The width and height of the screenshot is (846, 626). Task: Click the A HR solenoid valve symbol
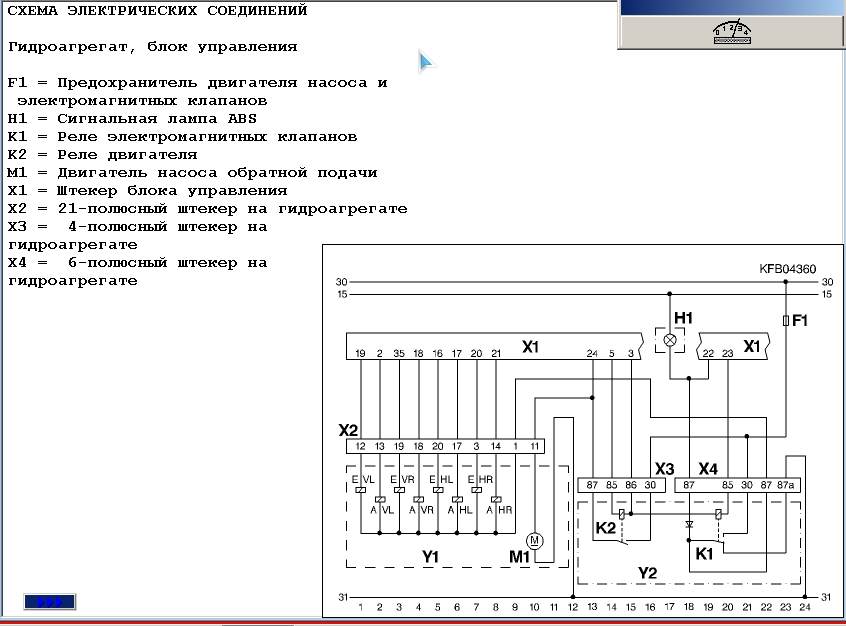coord(495,499)
